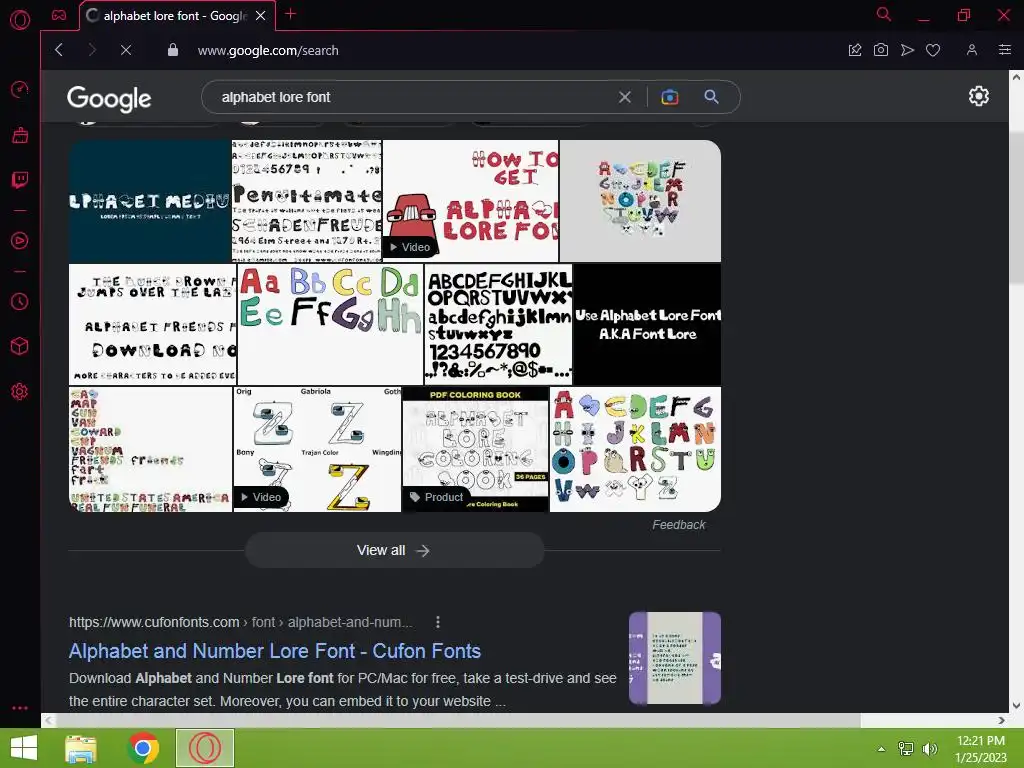Bookmark page with heart icon
The image size is (1024, 768).
pyautogui.click(x=933, y=50)
